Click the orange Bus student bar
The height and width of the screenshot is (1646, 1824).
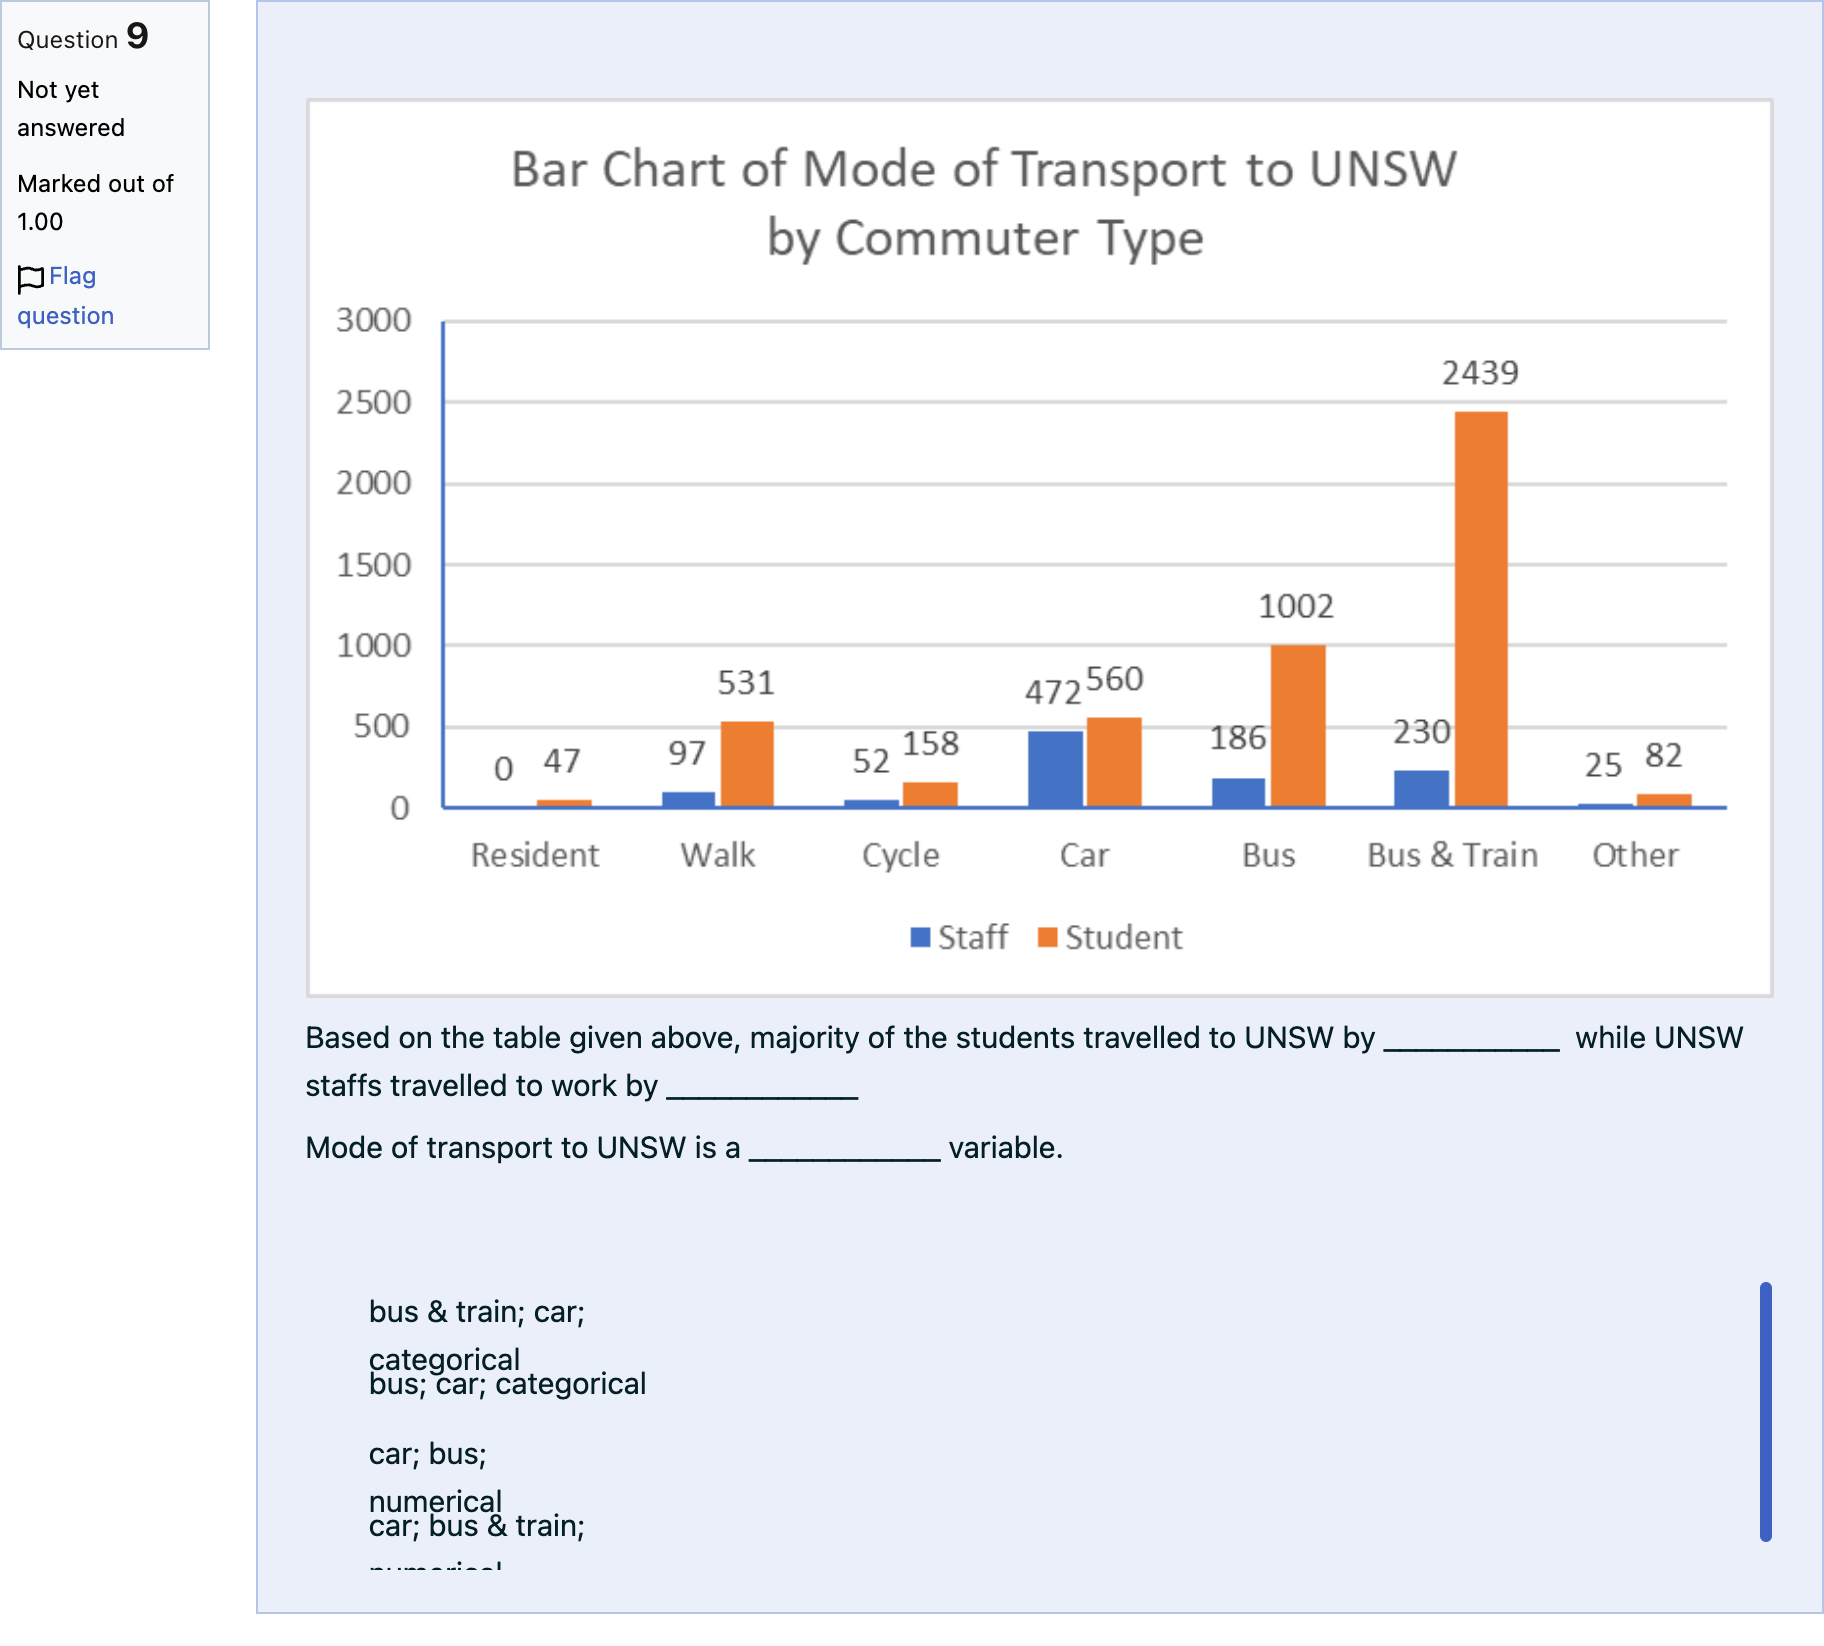coord(1298,726)
